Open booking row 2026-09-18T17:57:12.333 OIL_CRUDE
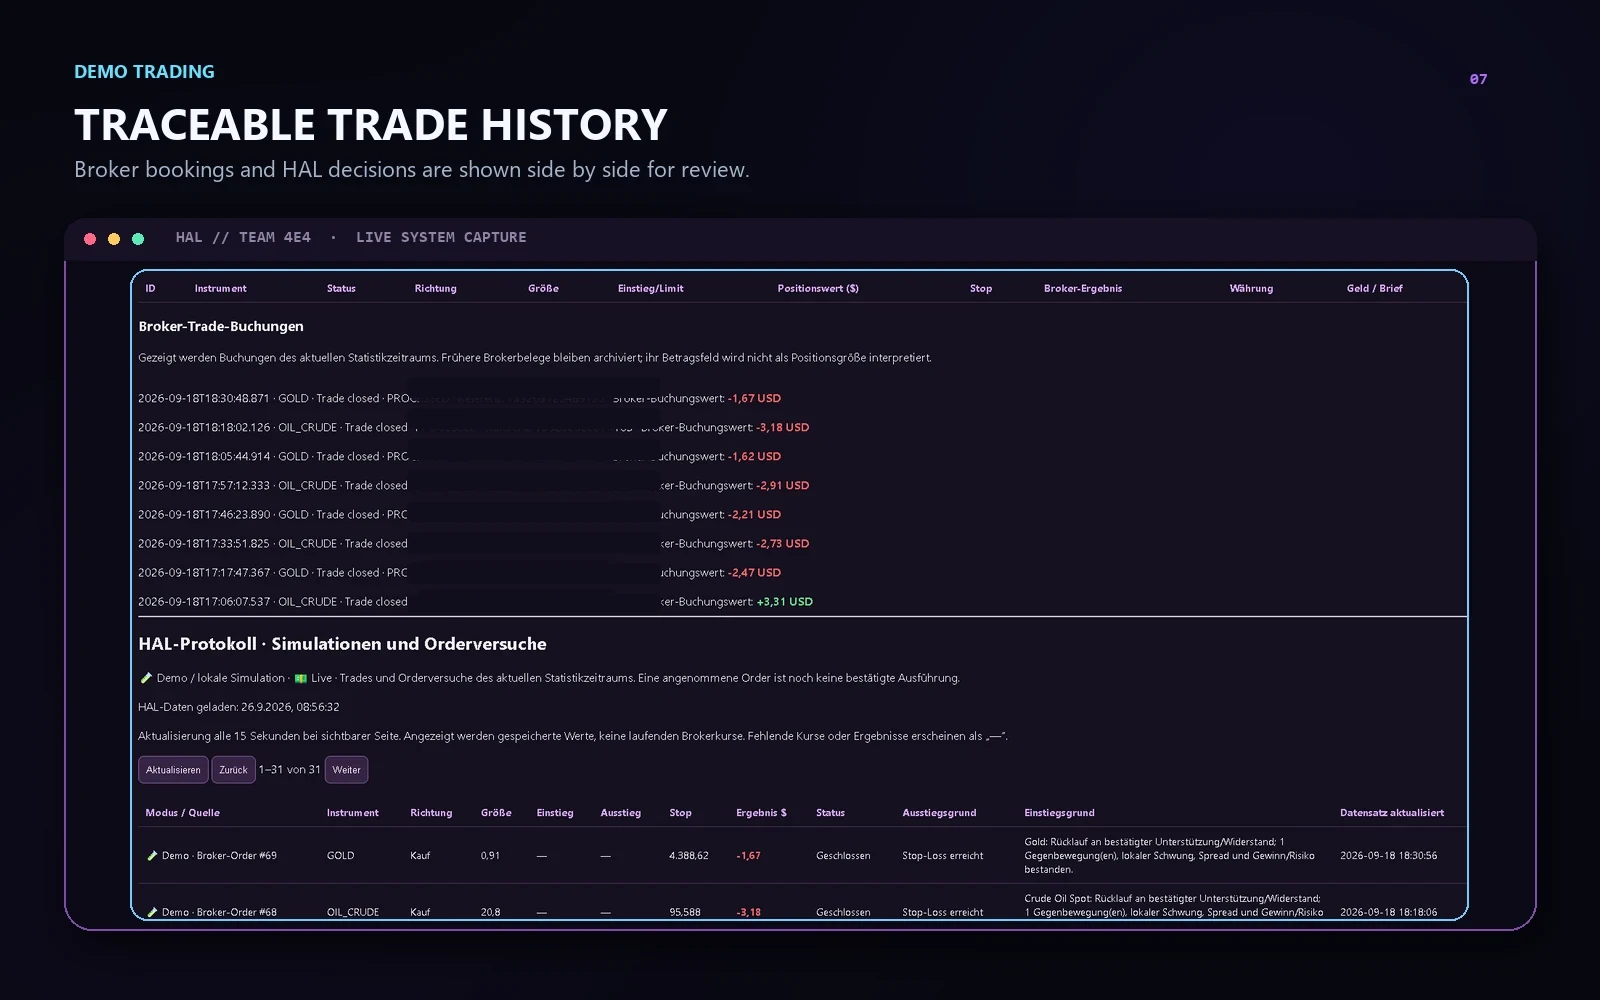The height and width of the screenshot is (1000, 1600). pos(474,485)
